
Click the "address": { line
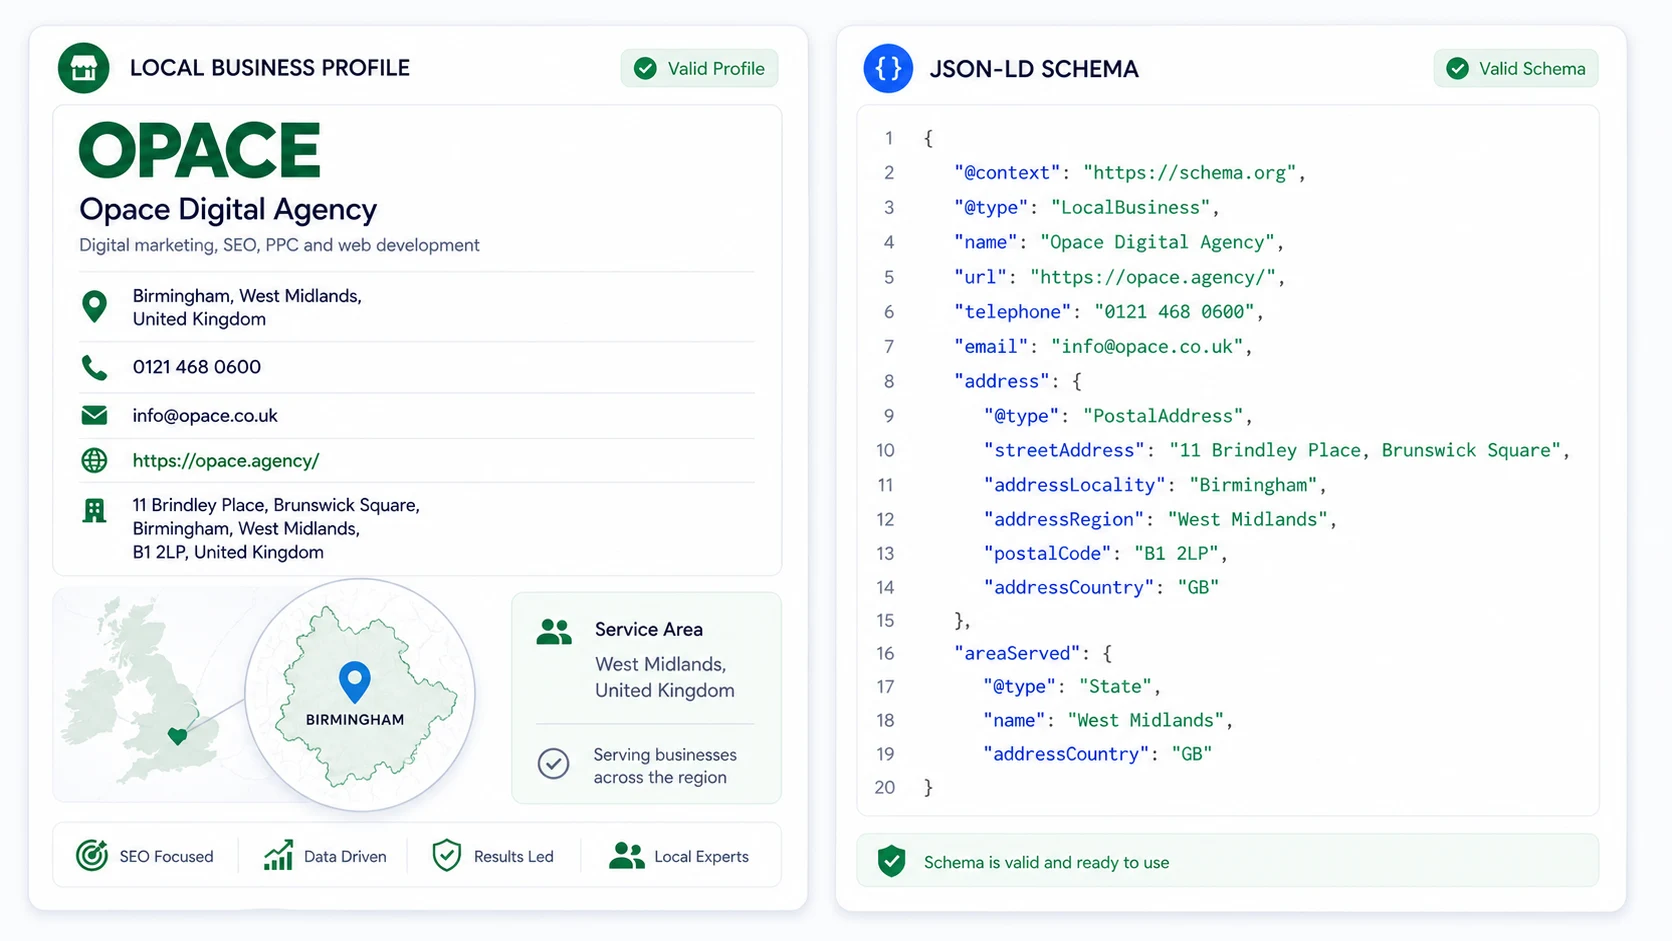(1018, 381)
